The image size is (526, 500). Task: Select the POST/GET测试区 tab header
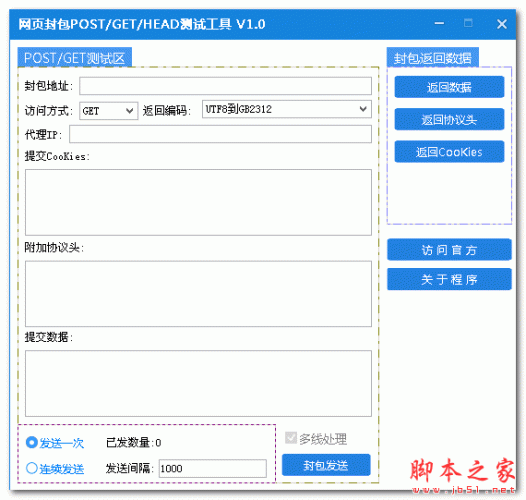pyautogui.click(x=74, y=58)
